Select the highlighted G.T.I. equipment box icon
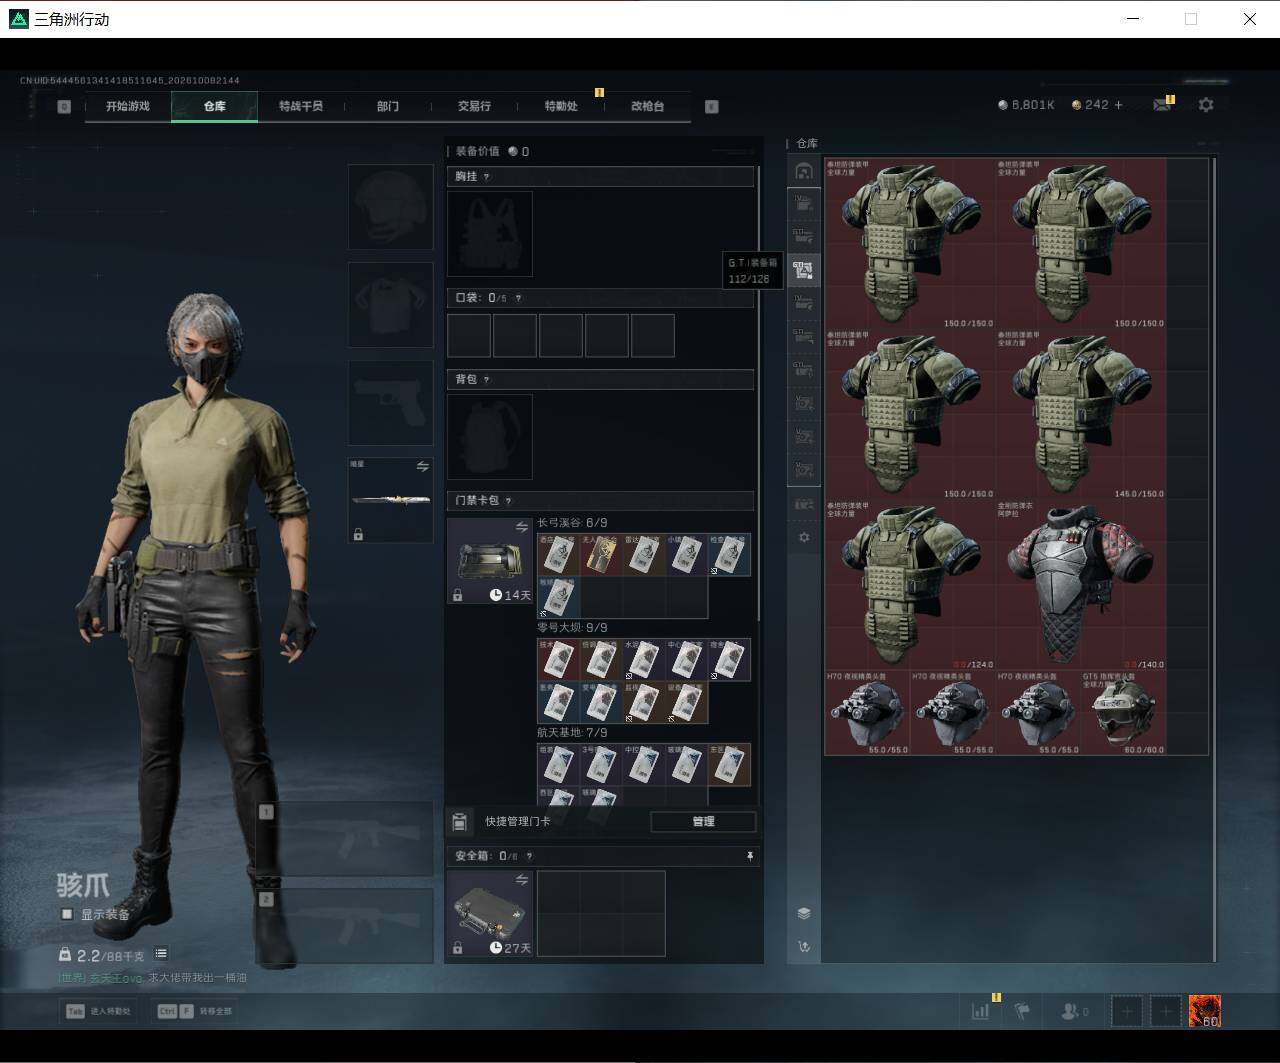This screenshot has width=1280, height=1063. click(803, 269)
